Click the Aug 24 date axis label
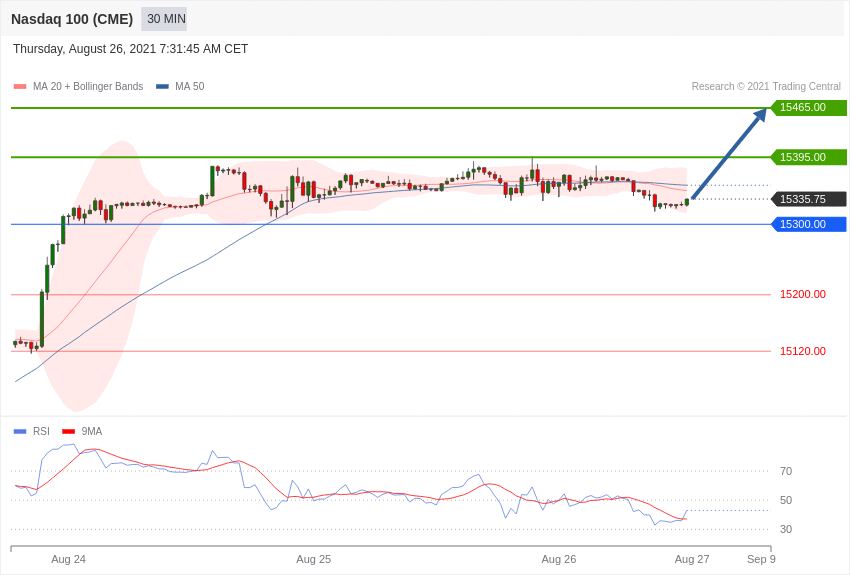 (x=68, y=559)
